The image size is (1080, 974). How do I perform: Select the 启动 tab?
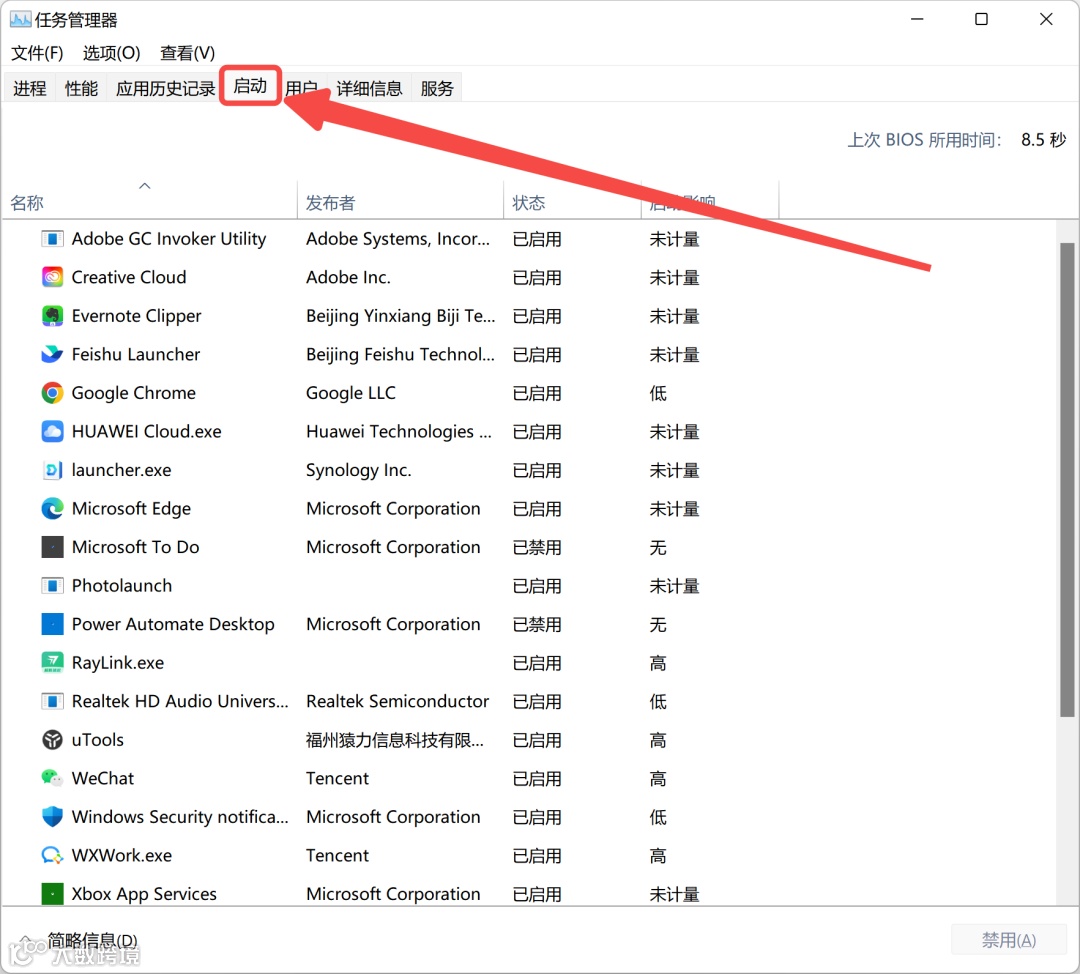[x=250, y=86]
